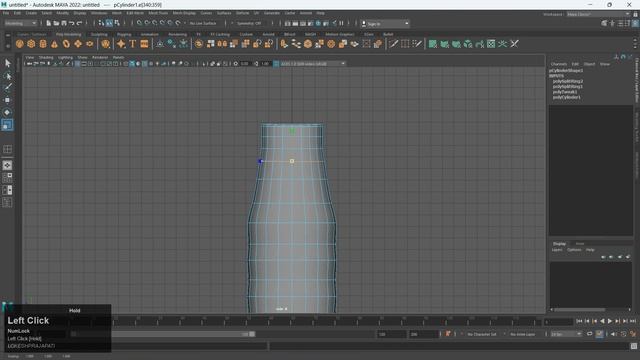Open the viewport color management dropdown
The height and width of the screenshot is (360, 640).
(x=313, y=64)
